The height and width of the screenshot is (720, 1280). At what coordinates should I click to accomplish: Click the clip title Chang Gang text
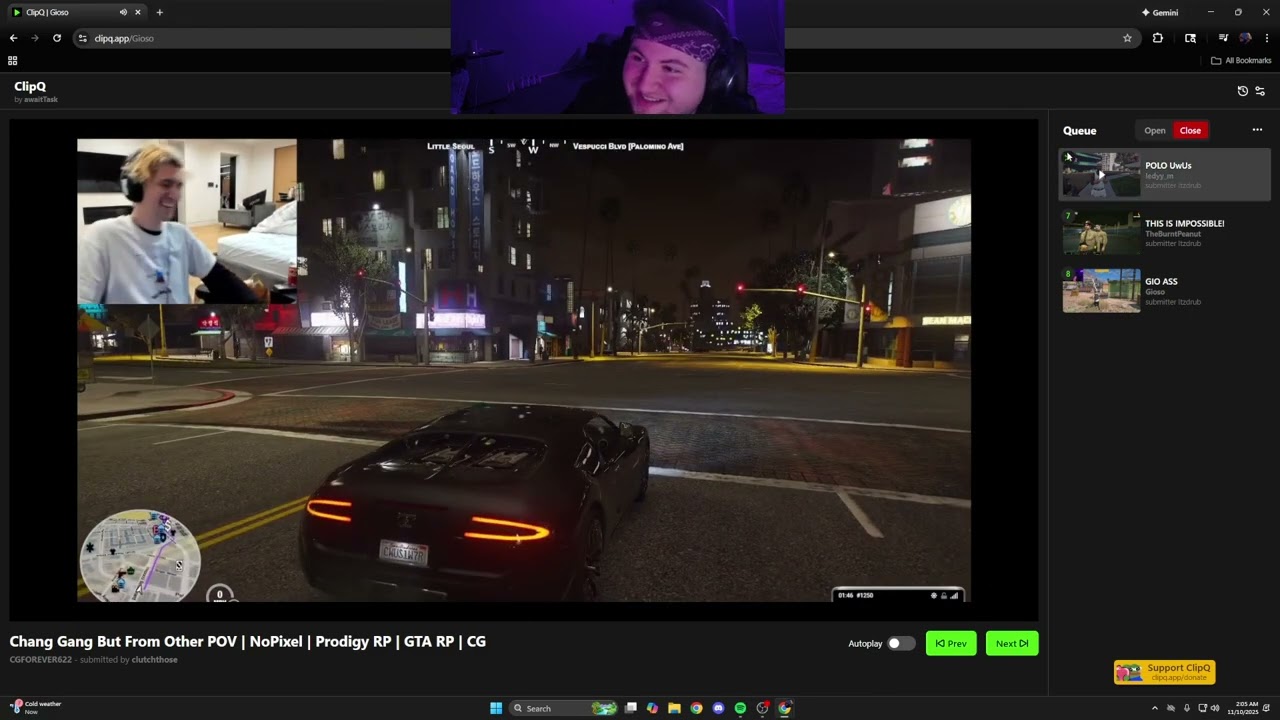point(248,642)
